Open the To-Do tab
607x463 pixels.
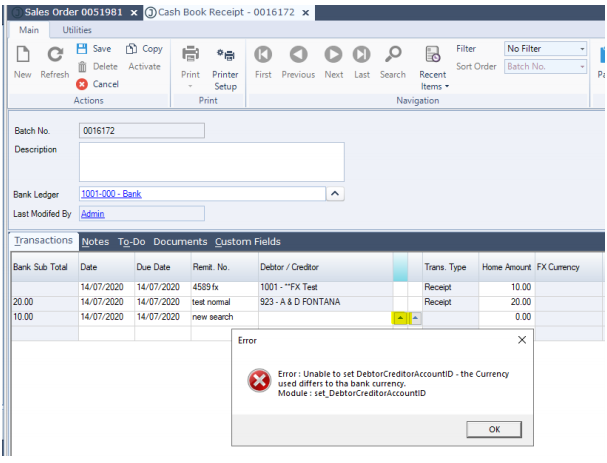[x=132, y=242]
